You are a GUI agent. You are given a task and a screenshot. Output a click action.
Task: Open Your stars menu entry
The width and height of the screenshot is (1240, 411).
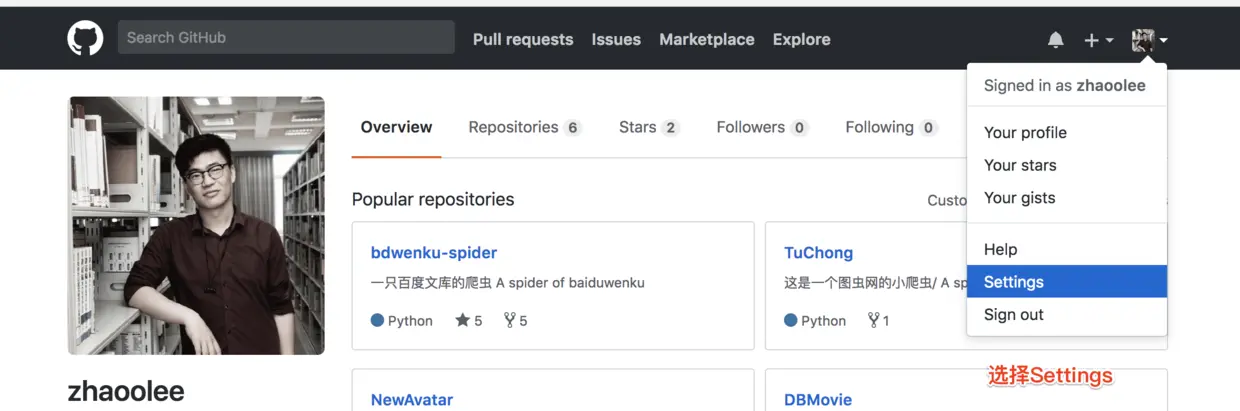(x=1067, y=166)
